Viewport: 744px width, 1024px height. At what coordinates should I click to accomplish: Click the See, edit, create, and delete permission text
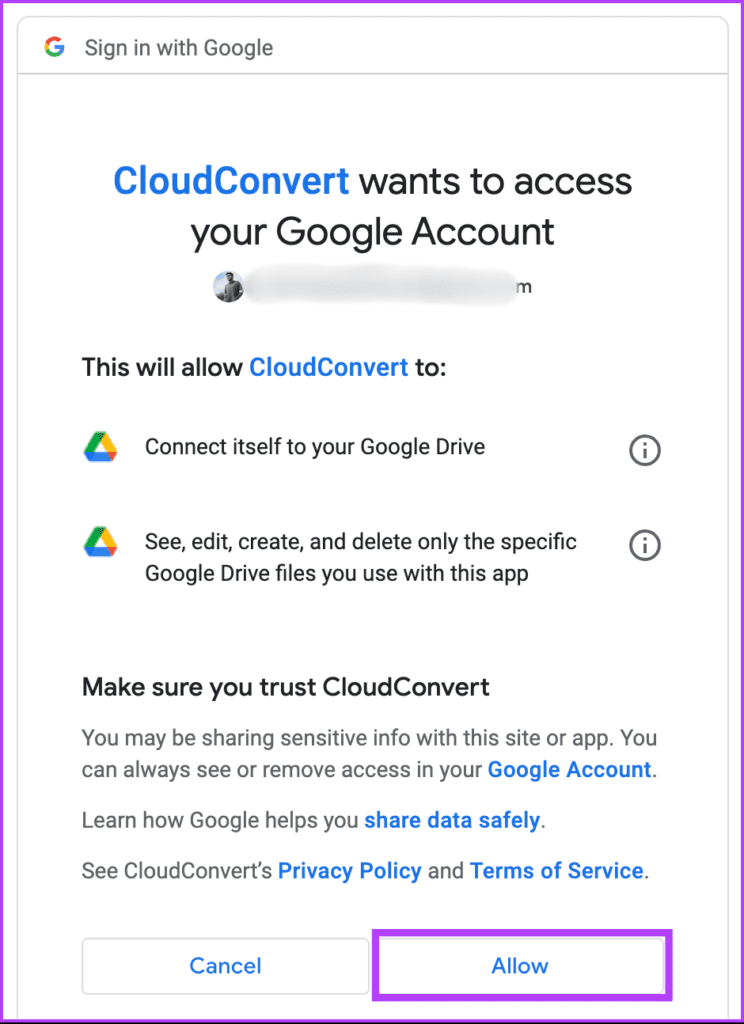(x=361, y=558)
